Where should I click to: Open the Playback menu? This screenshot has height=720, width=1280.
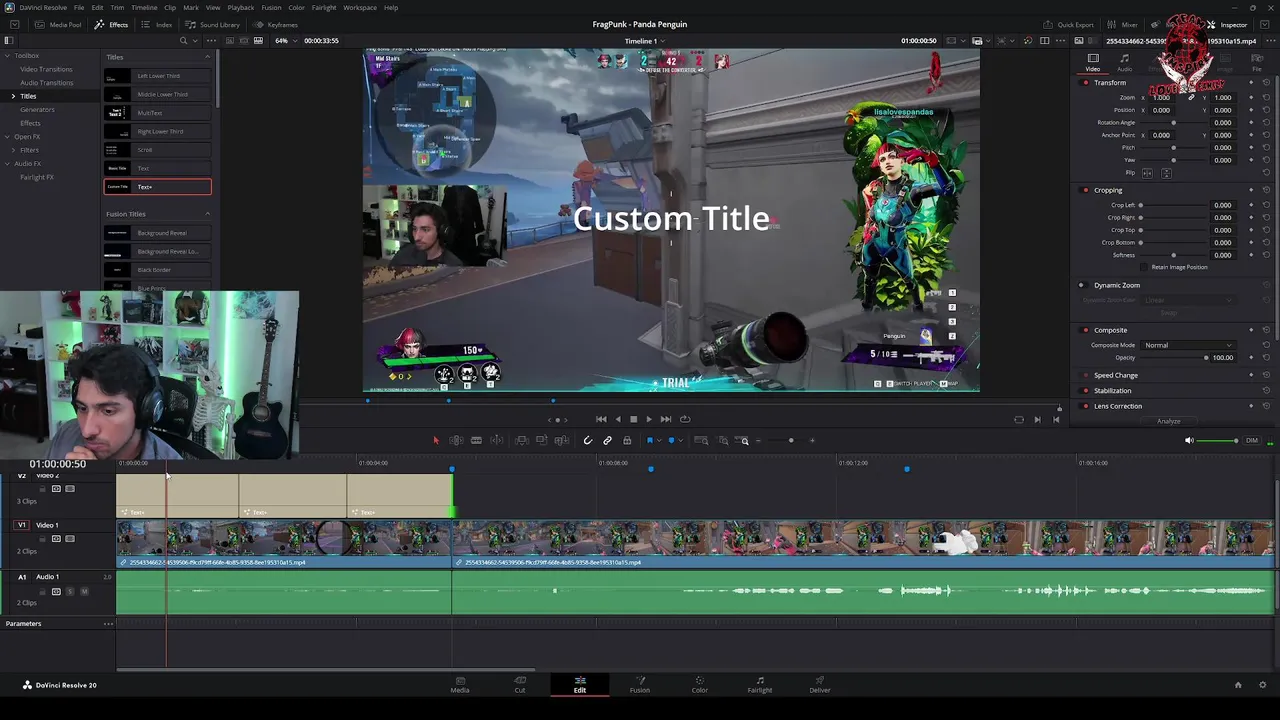(x=240, y=8)
